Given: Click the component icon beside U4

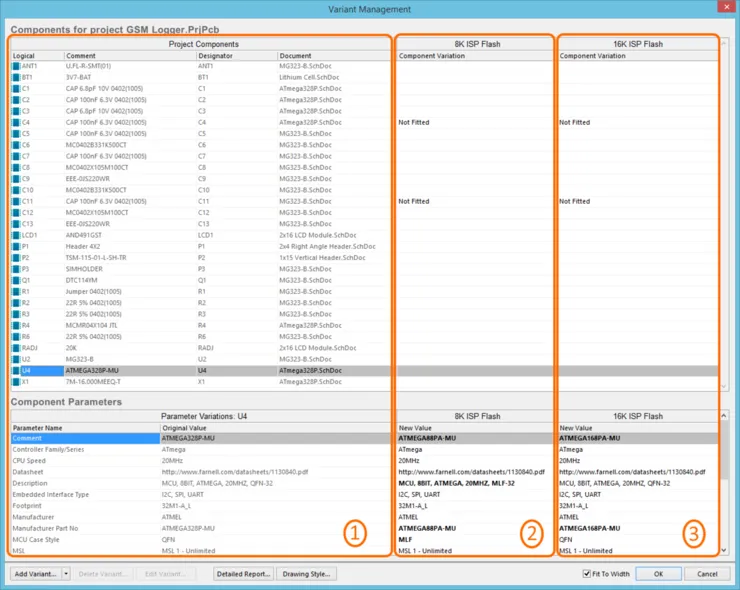Looking at the screenshot, I should 16,371.
